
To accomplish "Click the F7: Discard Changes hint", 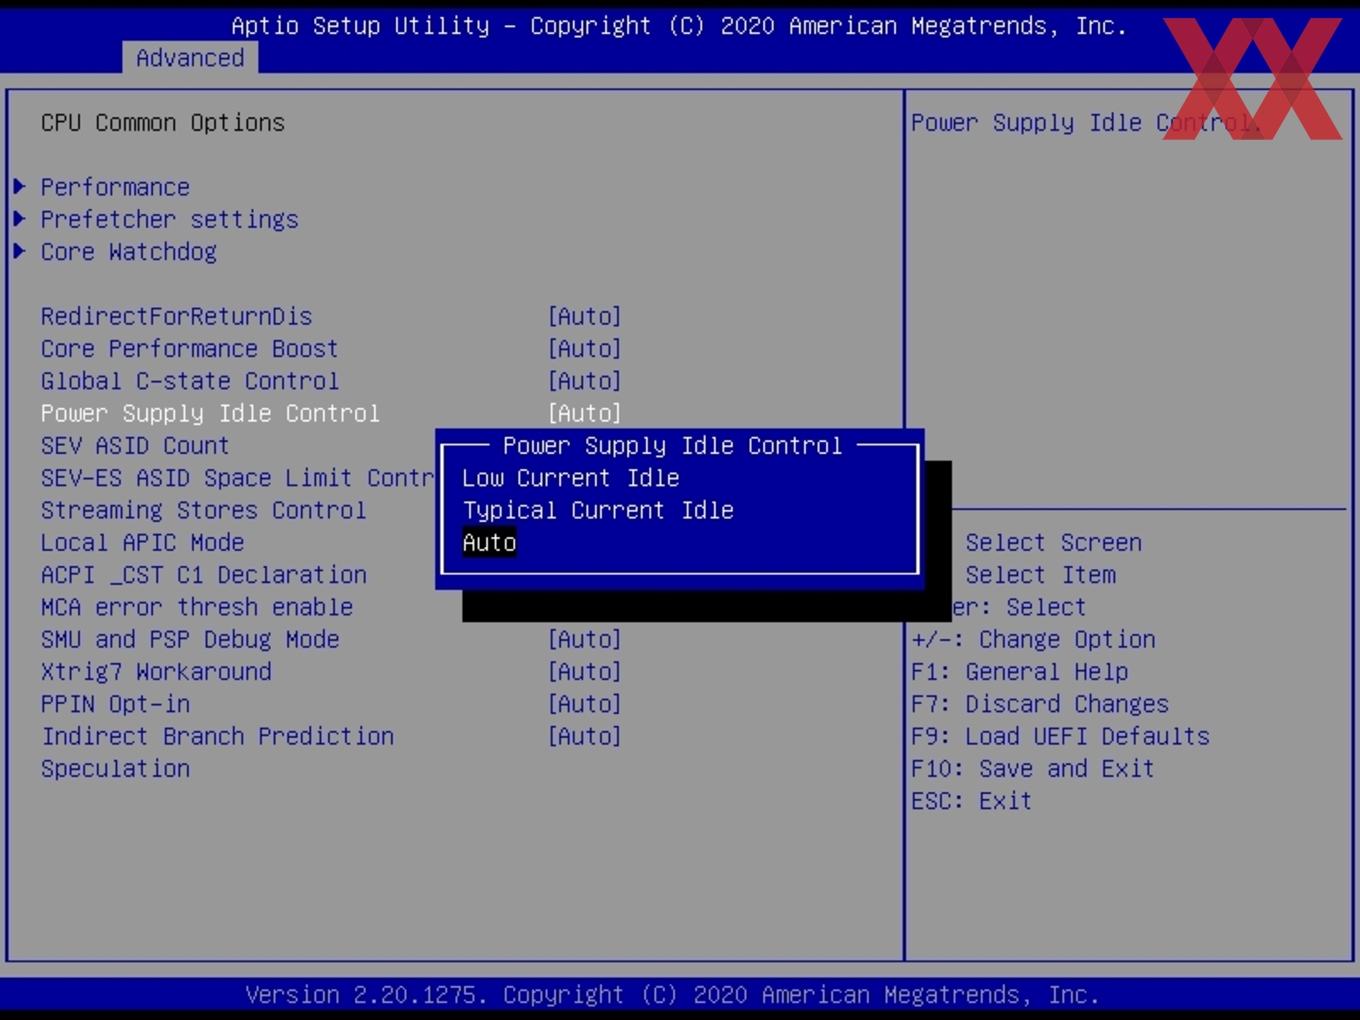I will (x=1040, y=703).
